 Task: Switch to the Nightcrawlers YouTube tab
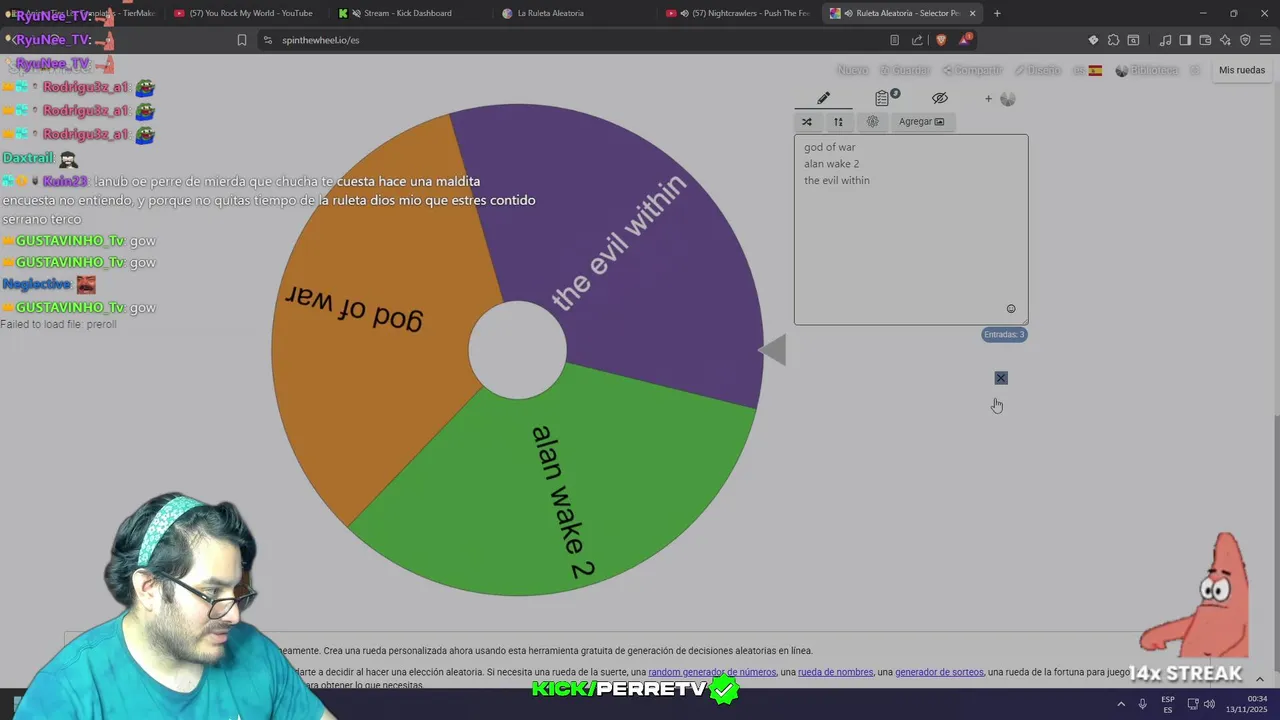pos(740,13)
